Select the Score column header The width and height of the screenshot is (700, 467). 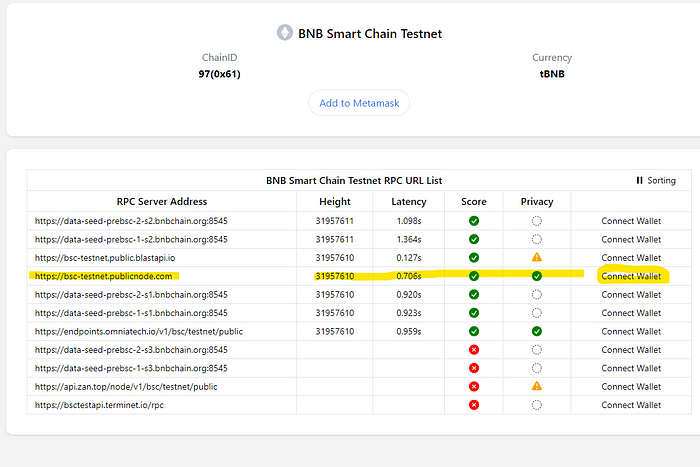[x=474, y=202]
